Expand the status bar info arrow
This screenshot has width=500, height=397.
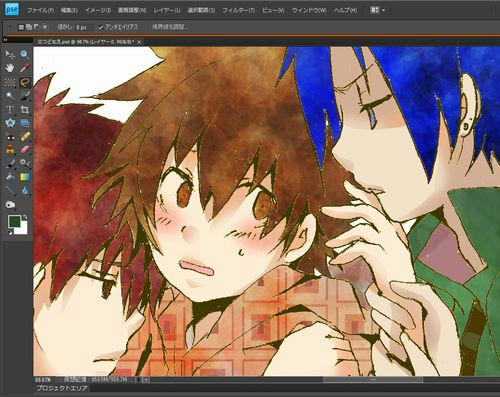138,380
